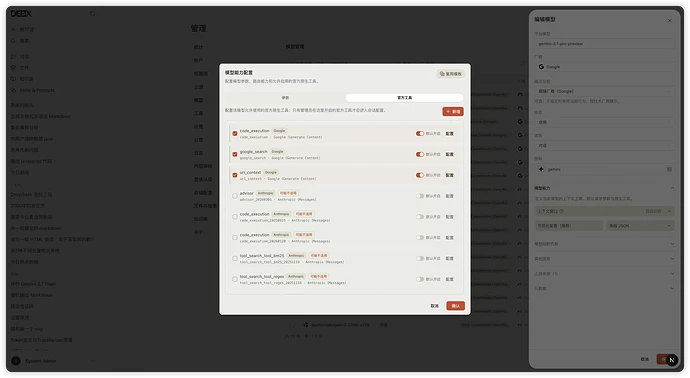Open the type dropdown below the status field
The height and width of the screenshot is (378, 690).
pyautogui.click(x=604, y=145)
